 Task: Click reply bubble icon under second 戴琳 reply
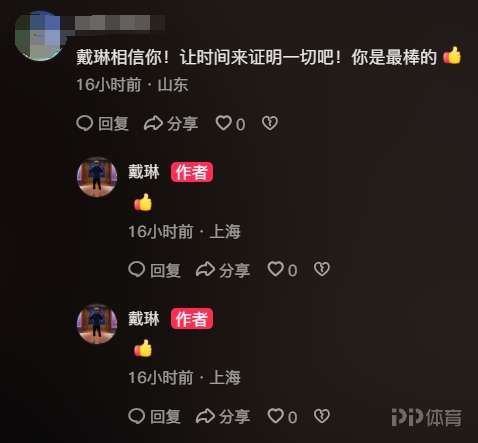(x=137, y=416)
